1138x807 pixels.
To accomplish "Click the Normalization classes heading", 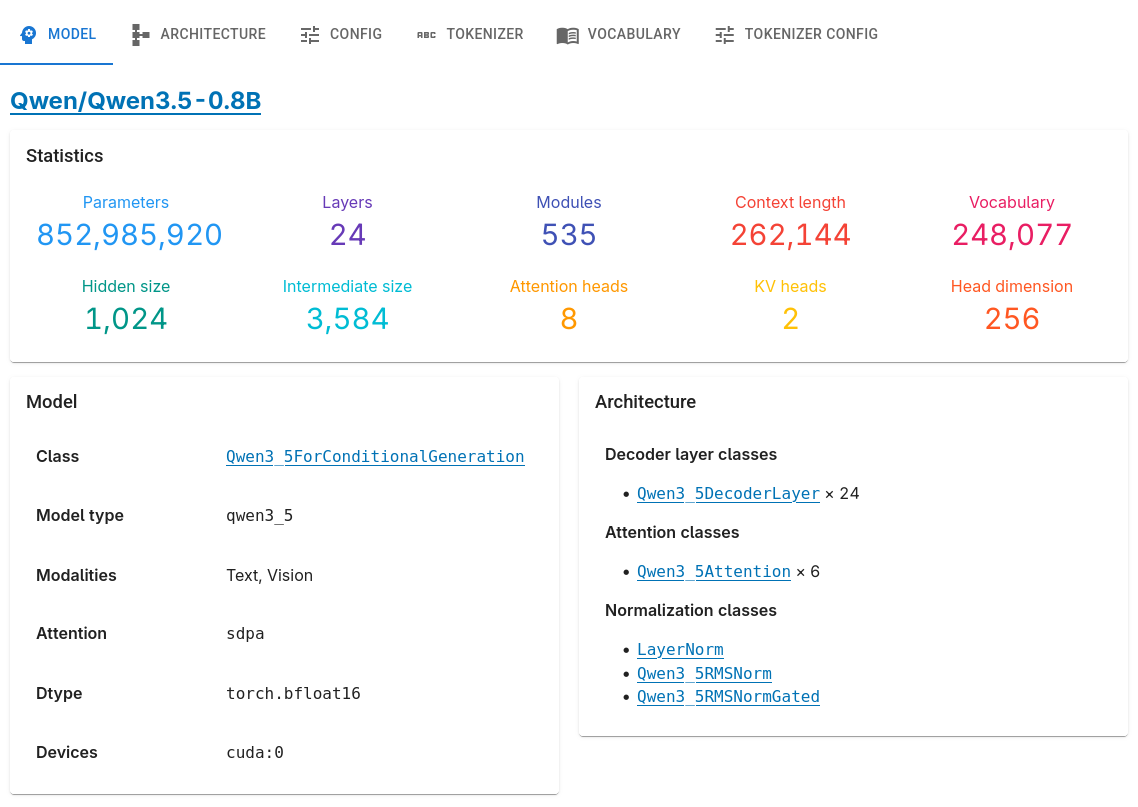I will (x=691, y=610).
